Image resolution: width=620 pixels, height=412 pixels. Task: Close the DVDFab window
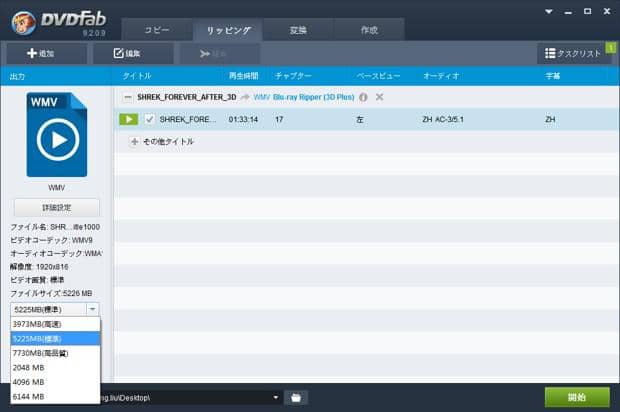pyautogui.click(x=607, y=11)
